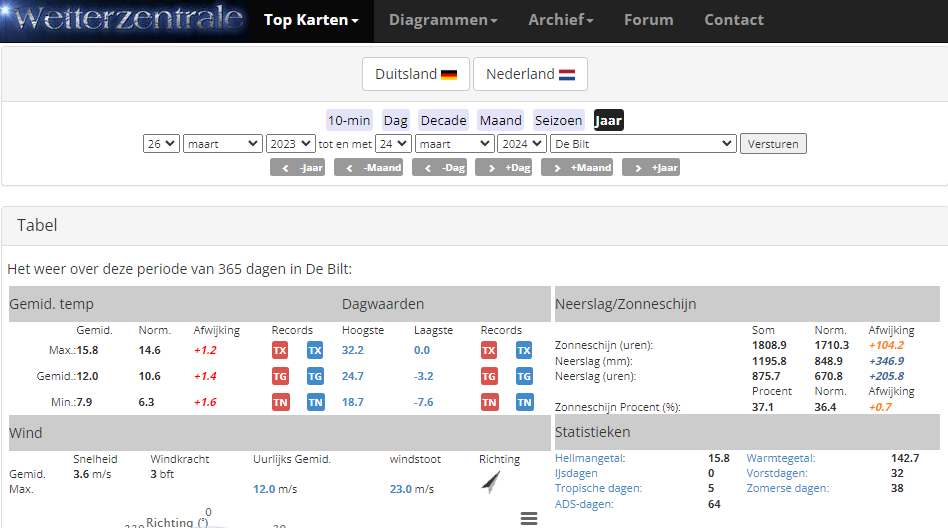948x528 pixels.
Task: Click the red TN record icon under Dagwaarden Records
Action: tap(489, 402)
